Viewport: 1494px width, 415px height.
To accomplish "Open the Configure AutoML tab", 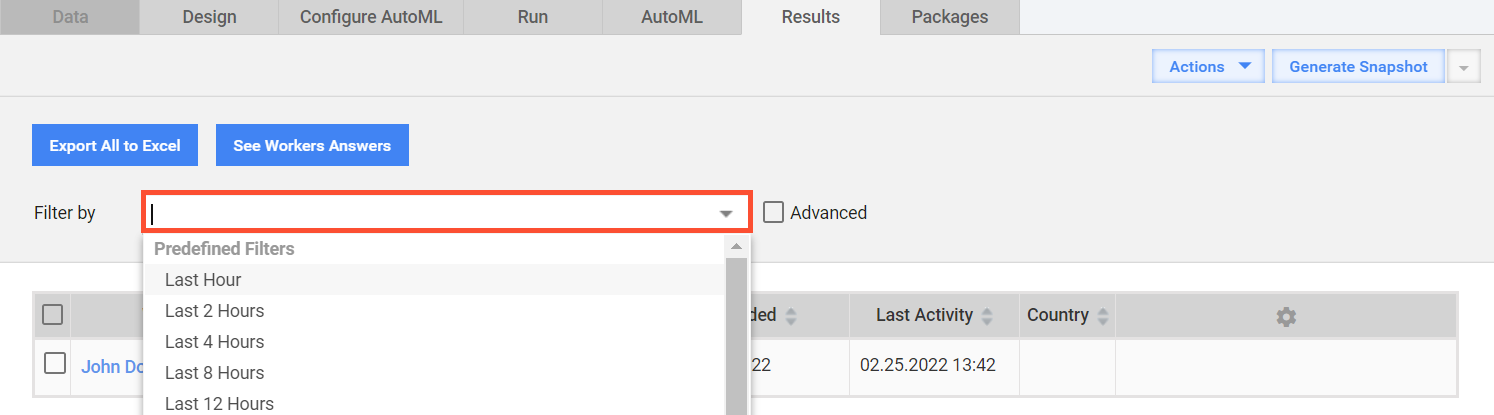I will coord(371,17).
